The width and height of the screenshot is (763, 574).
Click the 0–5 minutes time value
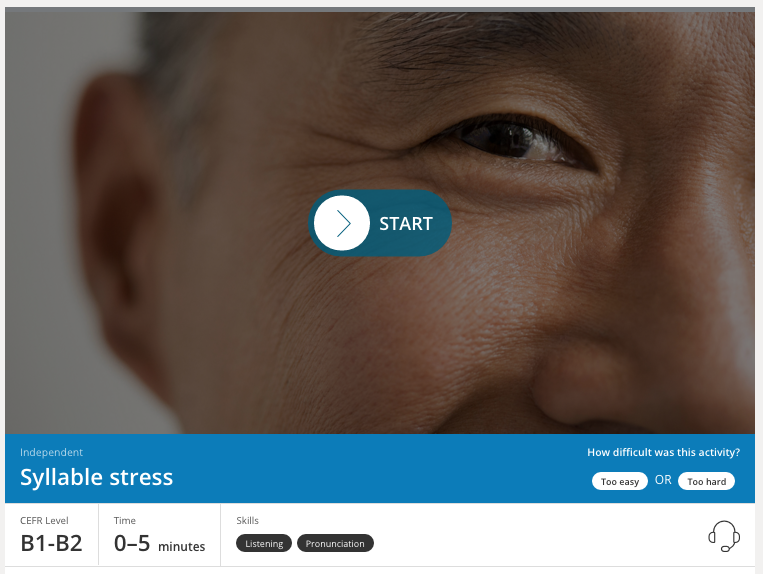coord(160,544)
